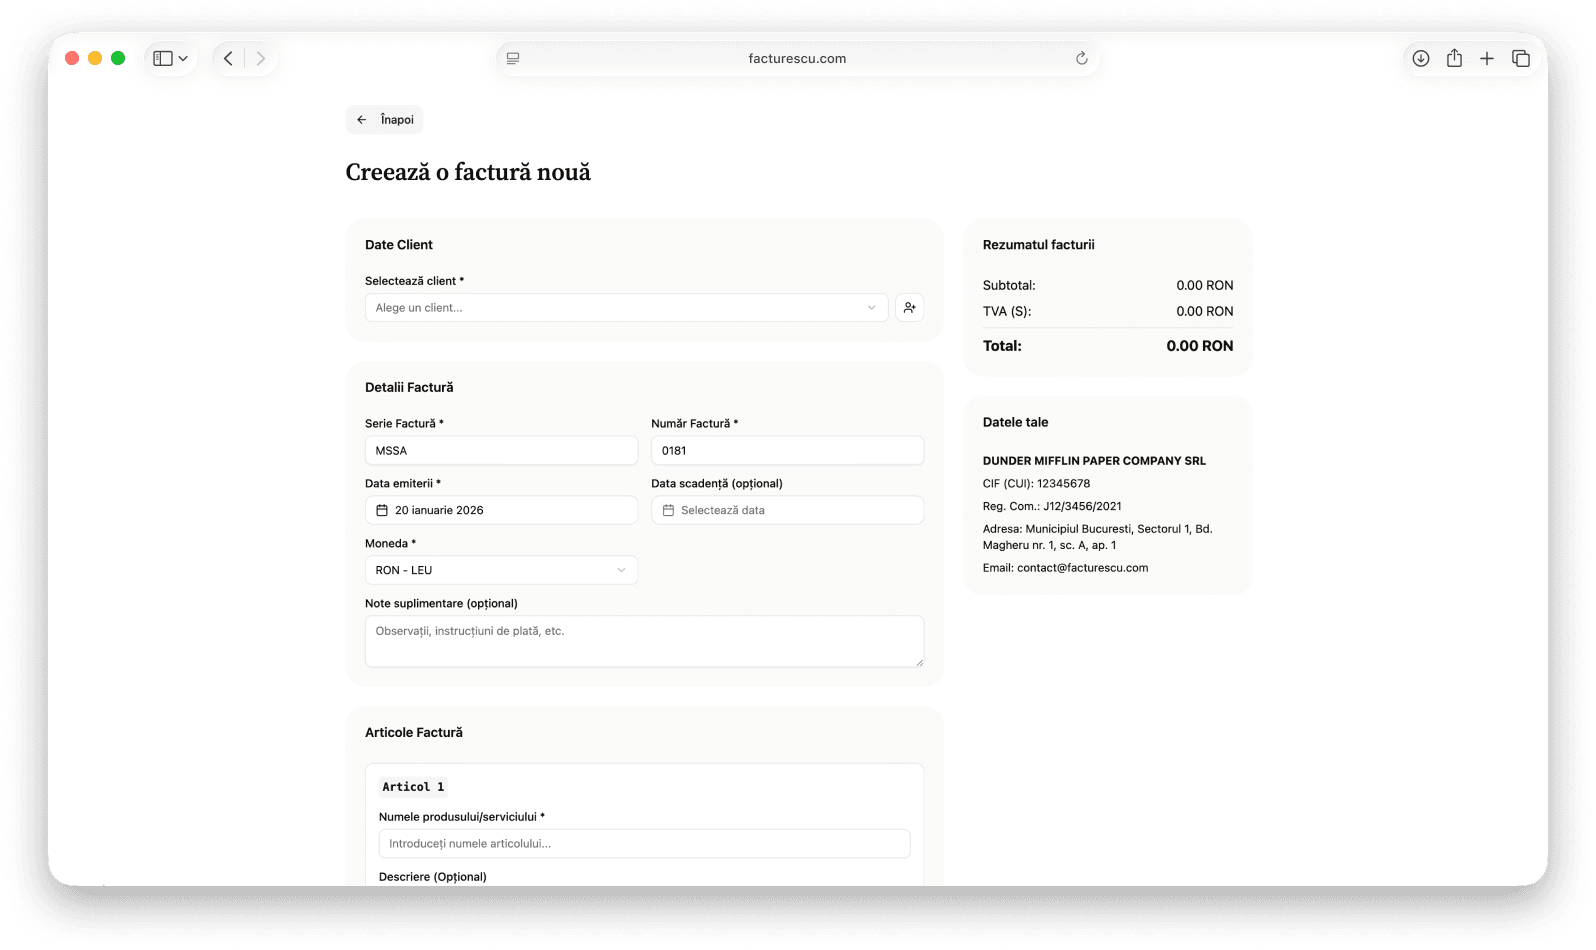Image resolution: width=1596 pixels, height=950 pixels.
Task: Focus the Număr Factură field
Action: (x=787, y=451)
